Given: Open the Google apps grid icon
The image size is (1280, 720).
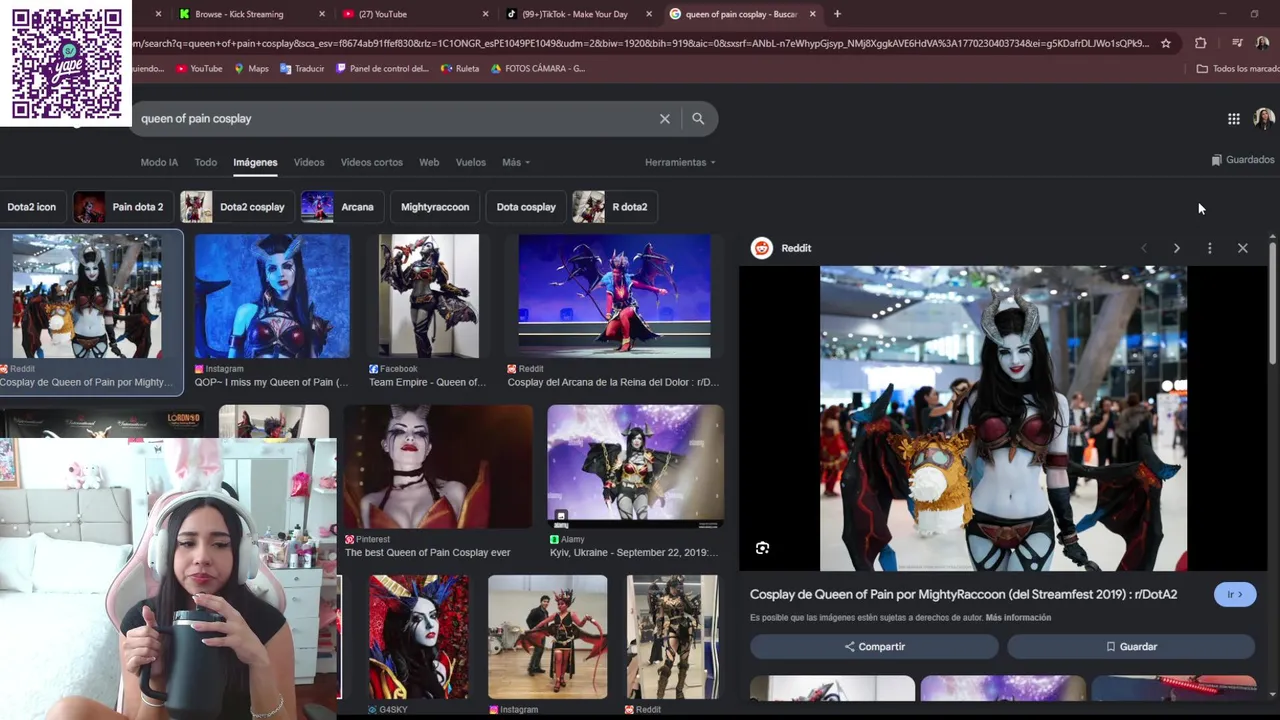Looking at the screenshot, I should (1234, 118).
